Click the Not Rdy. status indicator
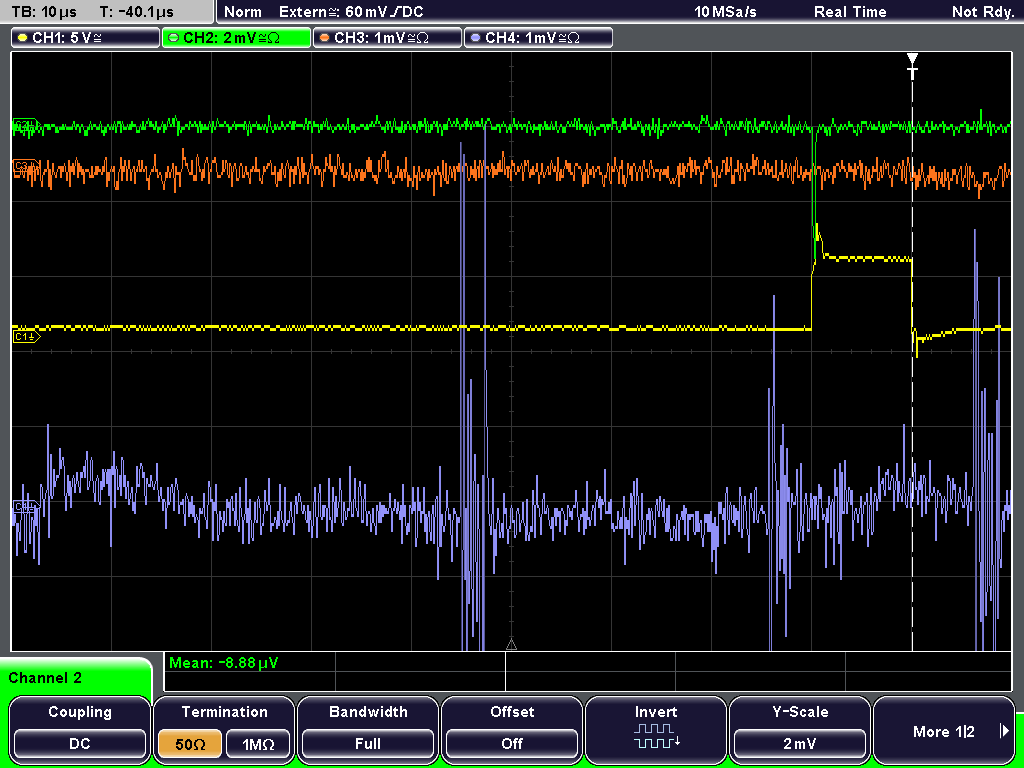This screenshot has height=768, width=1024. point(982,12)
